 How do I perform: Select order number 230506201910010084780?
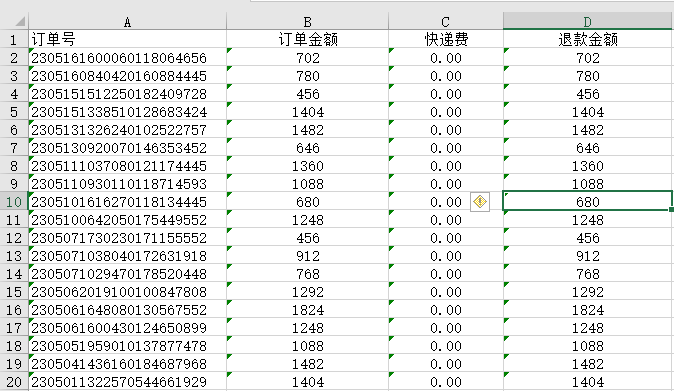coord(127,292)
